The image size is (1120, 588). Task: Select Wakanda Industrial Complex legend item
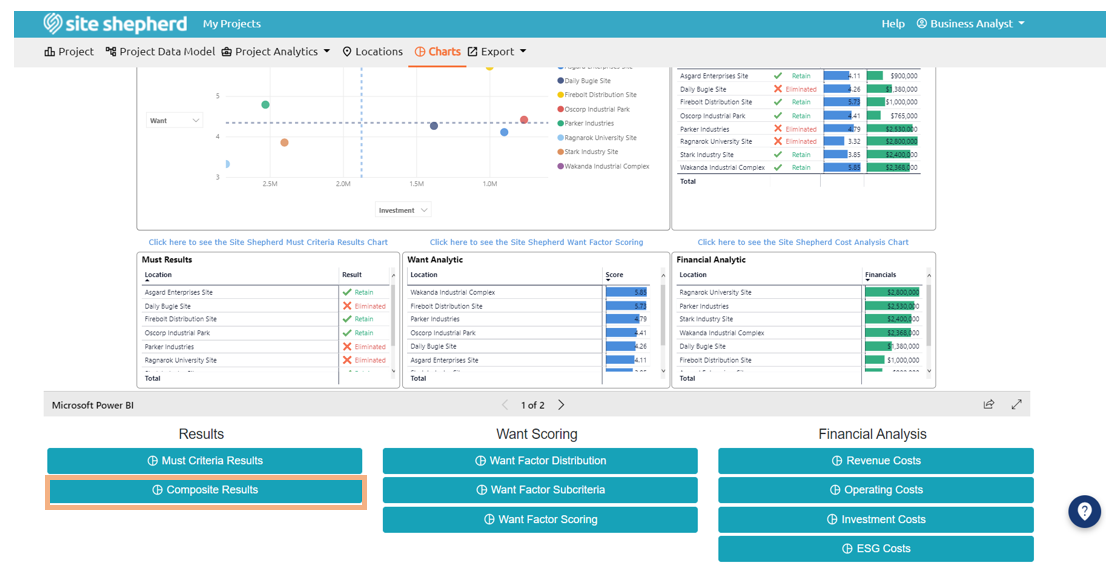tap(604, 166)
